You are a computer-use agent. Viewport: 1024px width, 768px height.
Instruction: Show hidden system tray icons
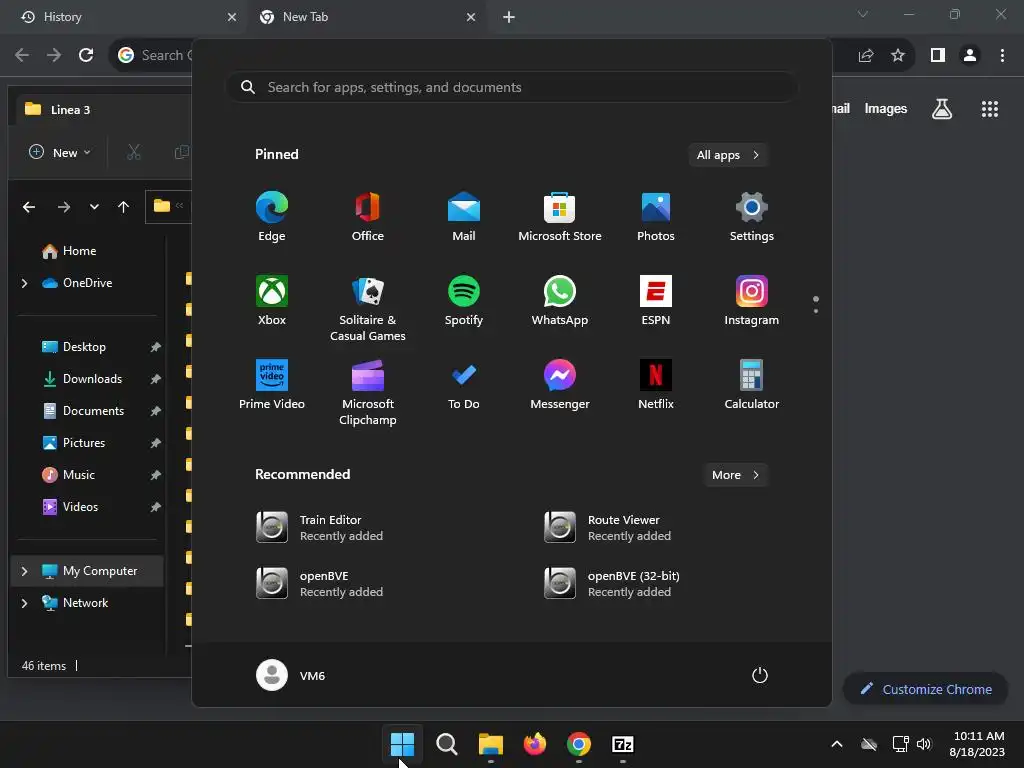[837, 744]
